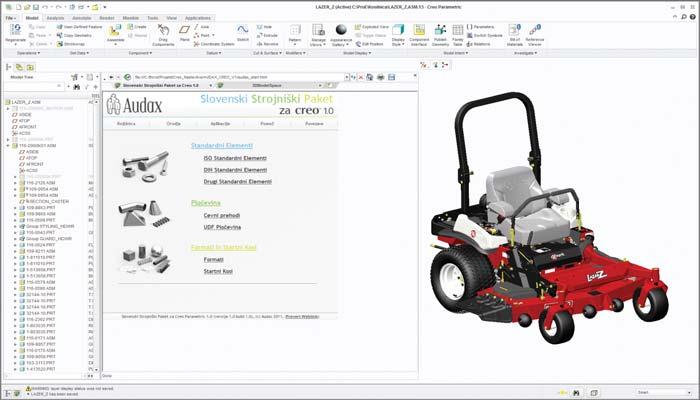This screenshot has width=700, height=400.
Task: Open the Investigate group dropdown
Action: click(x=524, y=53)
